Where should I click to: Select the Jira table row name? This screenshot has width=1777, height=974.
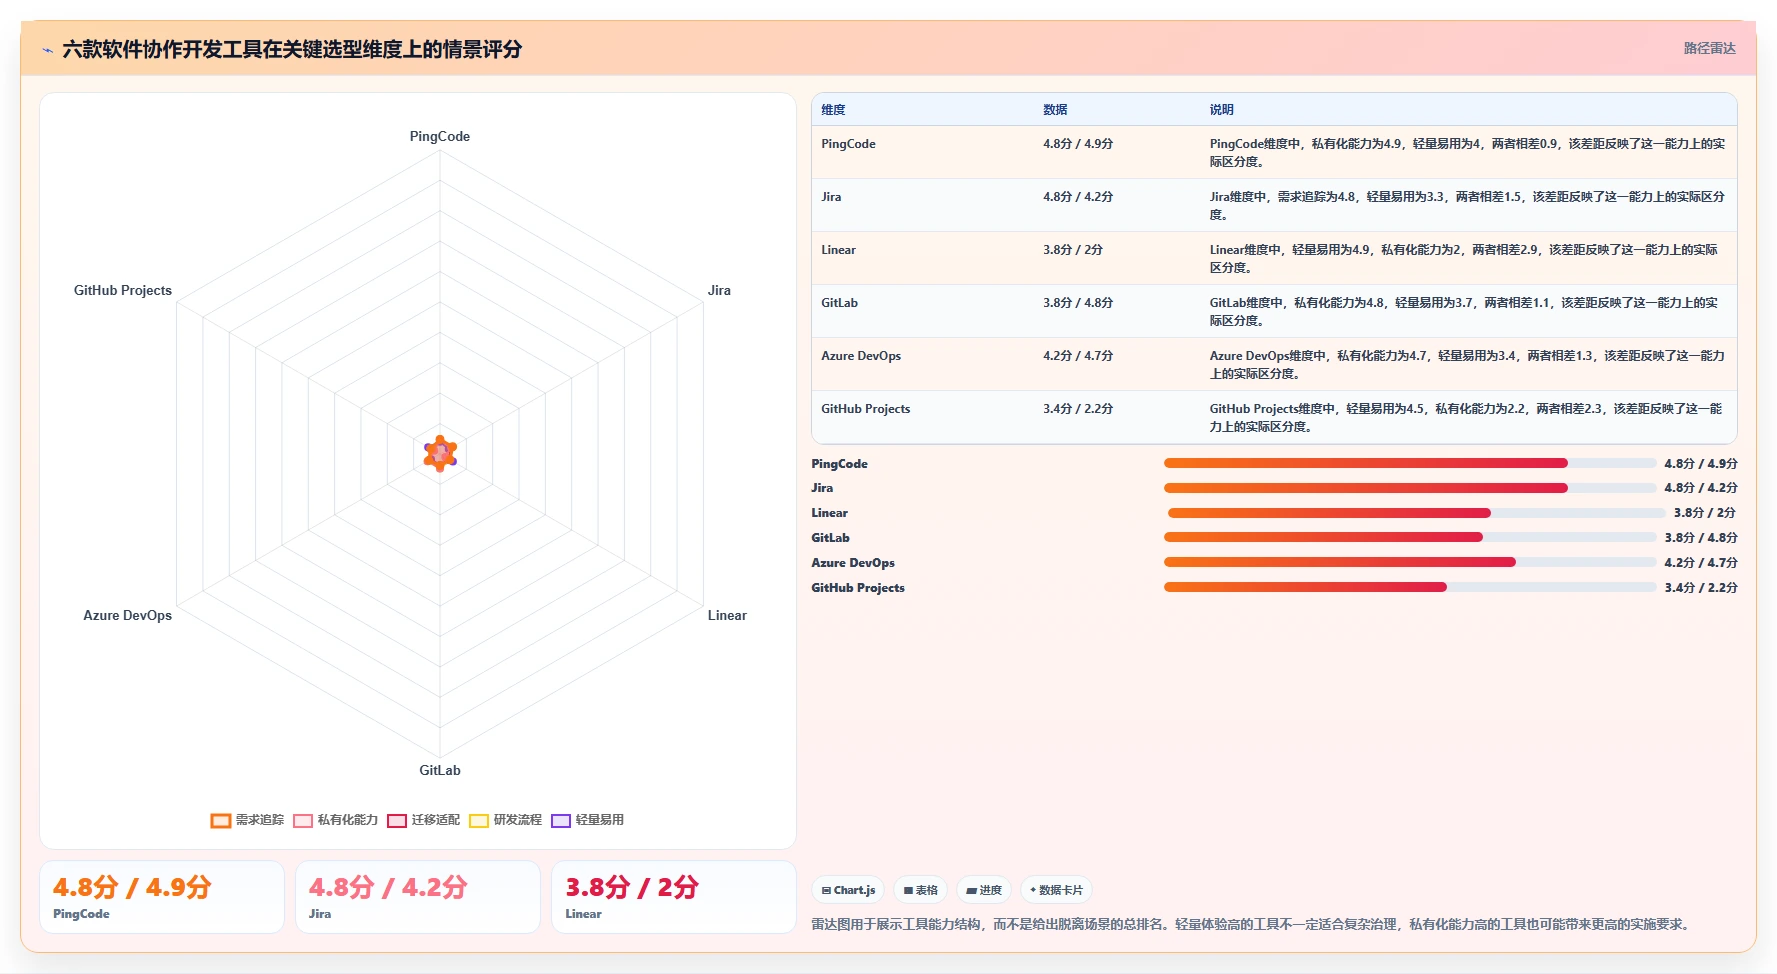click(831, 197)
